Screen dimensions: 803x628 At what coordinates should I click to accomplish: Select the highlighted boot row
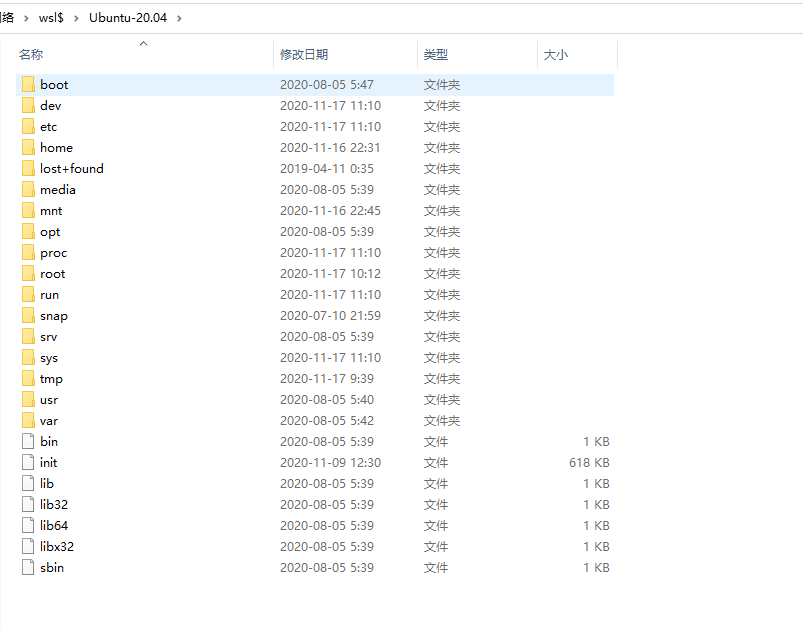tap(300, 85)
